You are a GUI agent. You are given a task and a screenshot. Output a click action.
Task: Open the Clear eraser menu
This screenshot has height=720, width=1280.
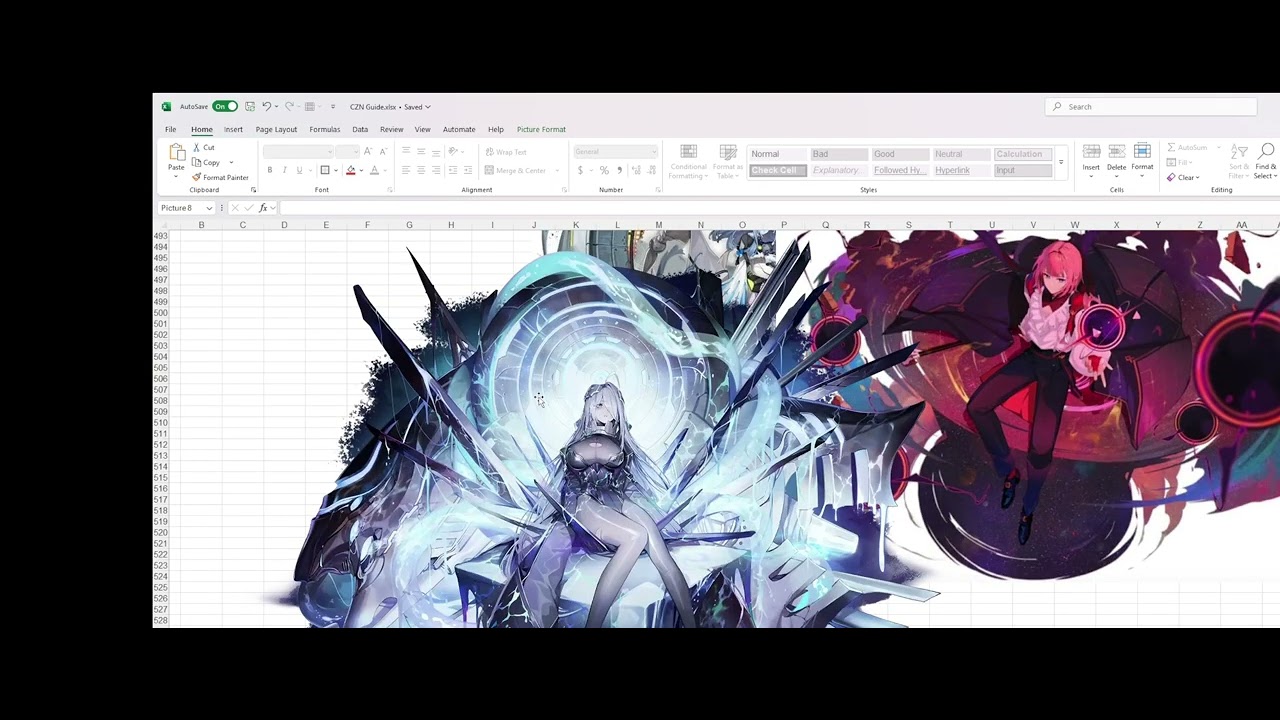tap(1183, 178)
